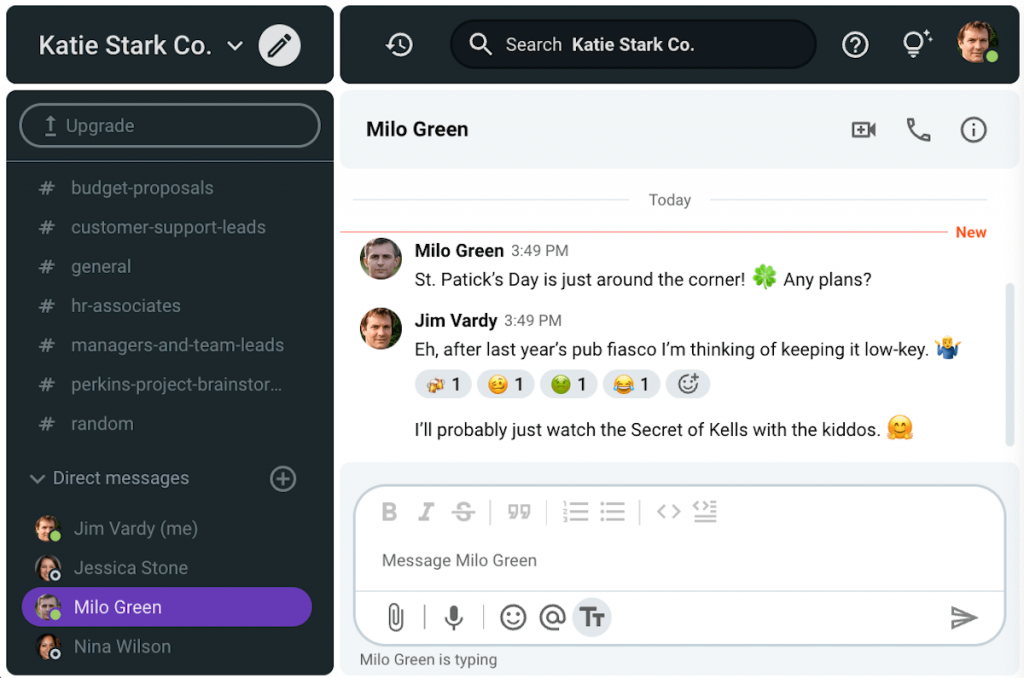Open the history clock icon
1024x678 pixels.
point(399,45)
